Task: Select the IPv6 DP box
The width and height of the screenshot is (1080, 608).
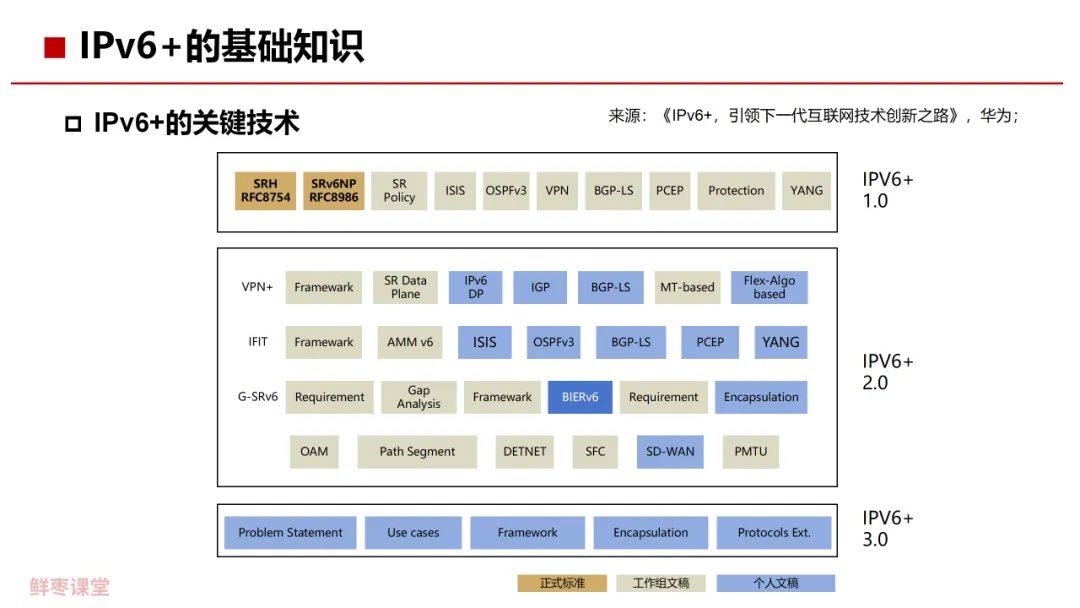Action: (x=476, y=287)
